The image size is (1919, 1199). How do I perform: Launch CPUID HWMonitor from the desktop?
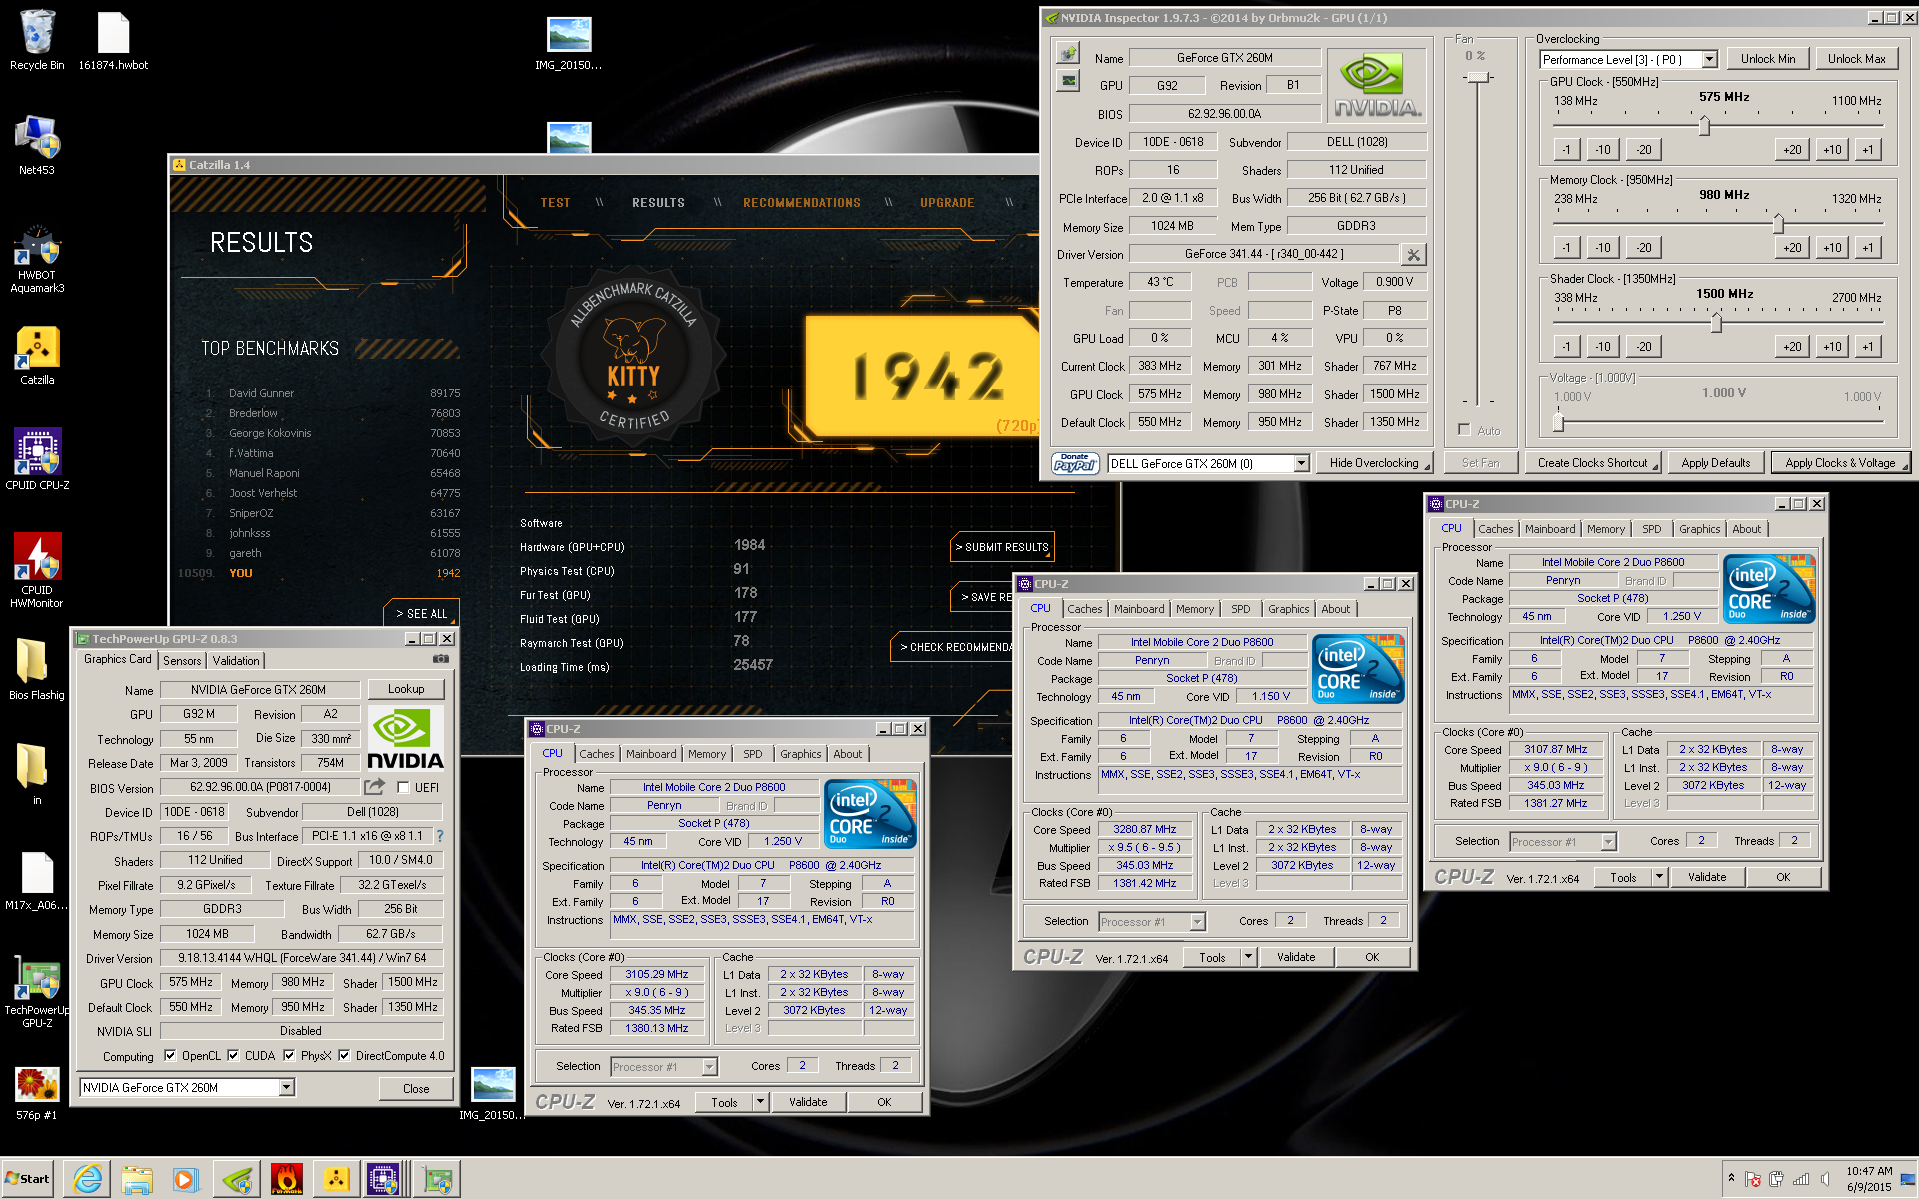pos(37,570)
